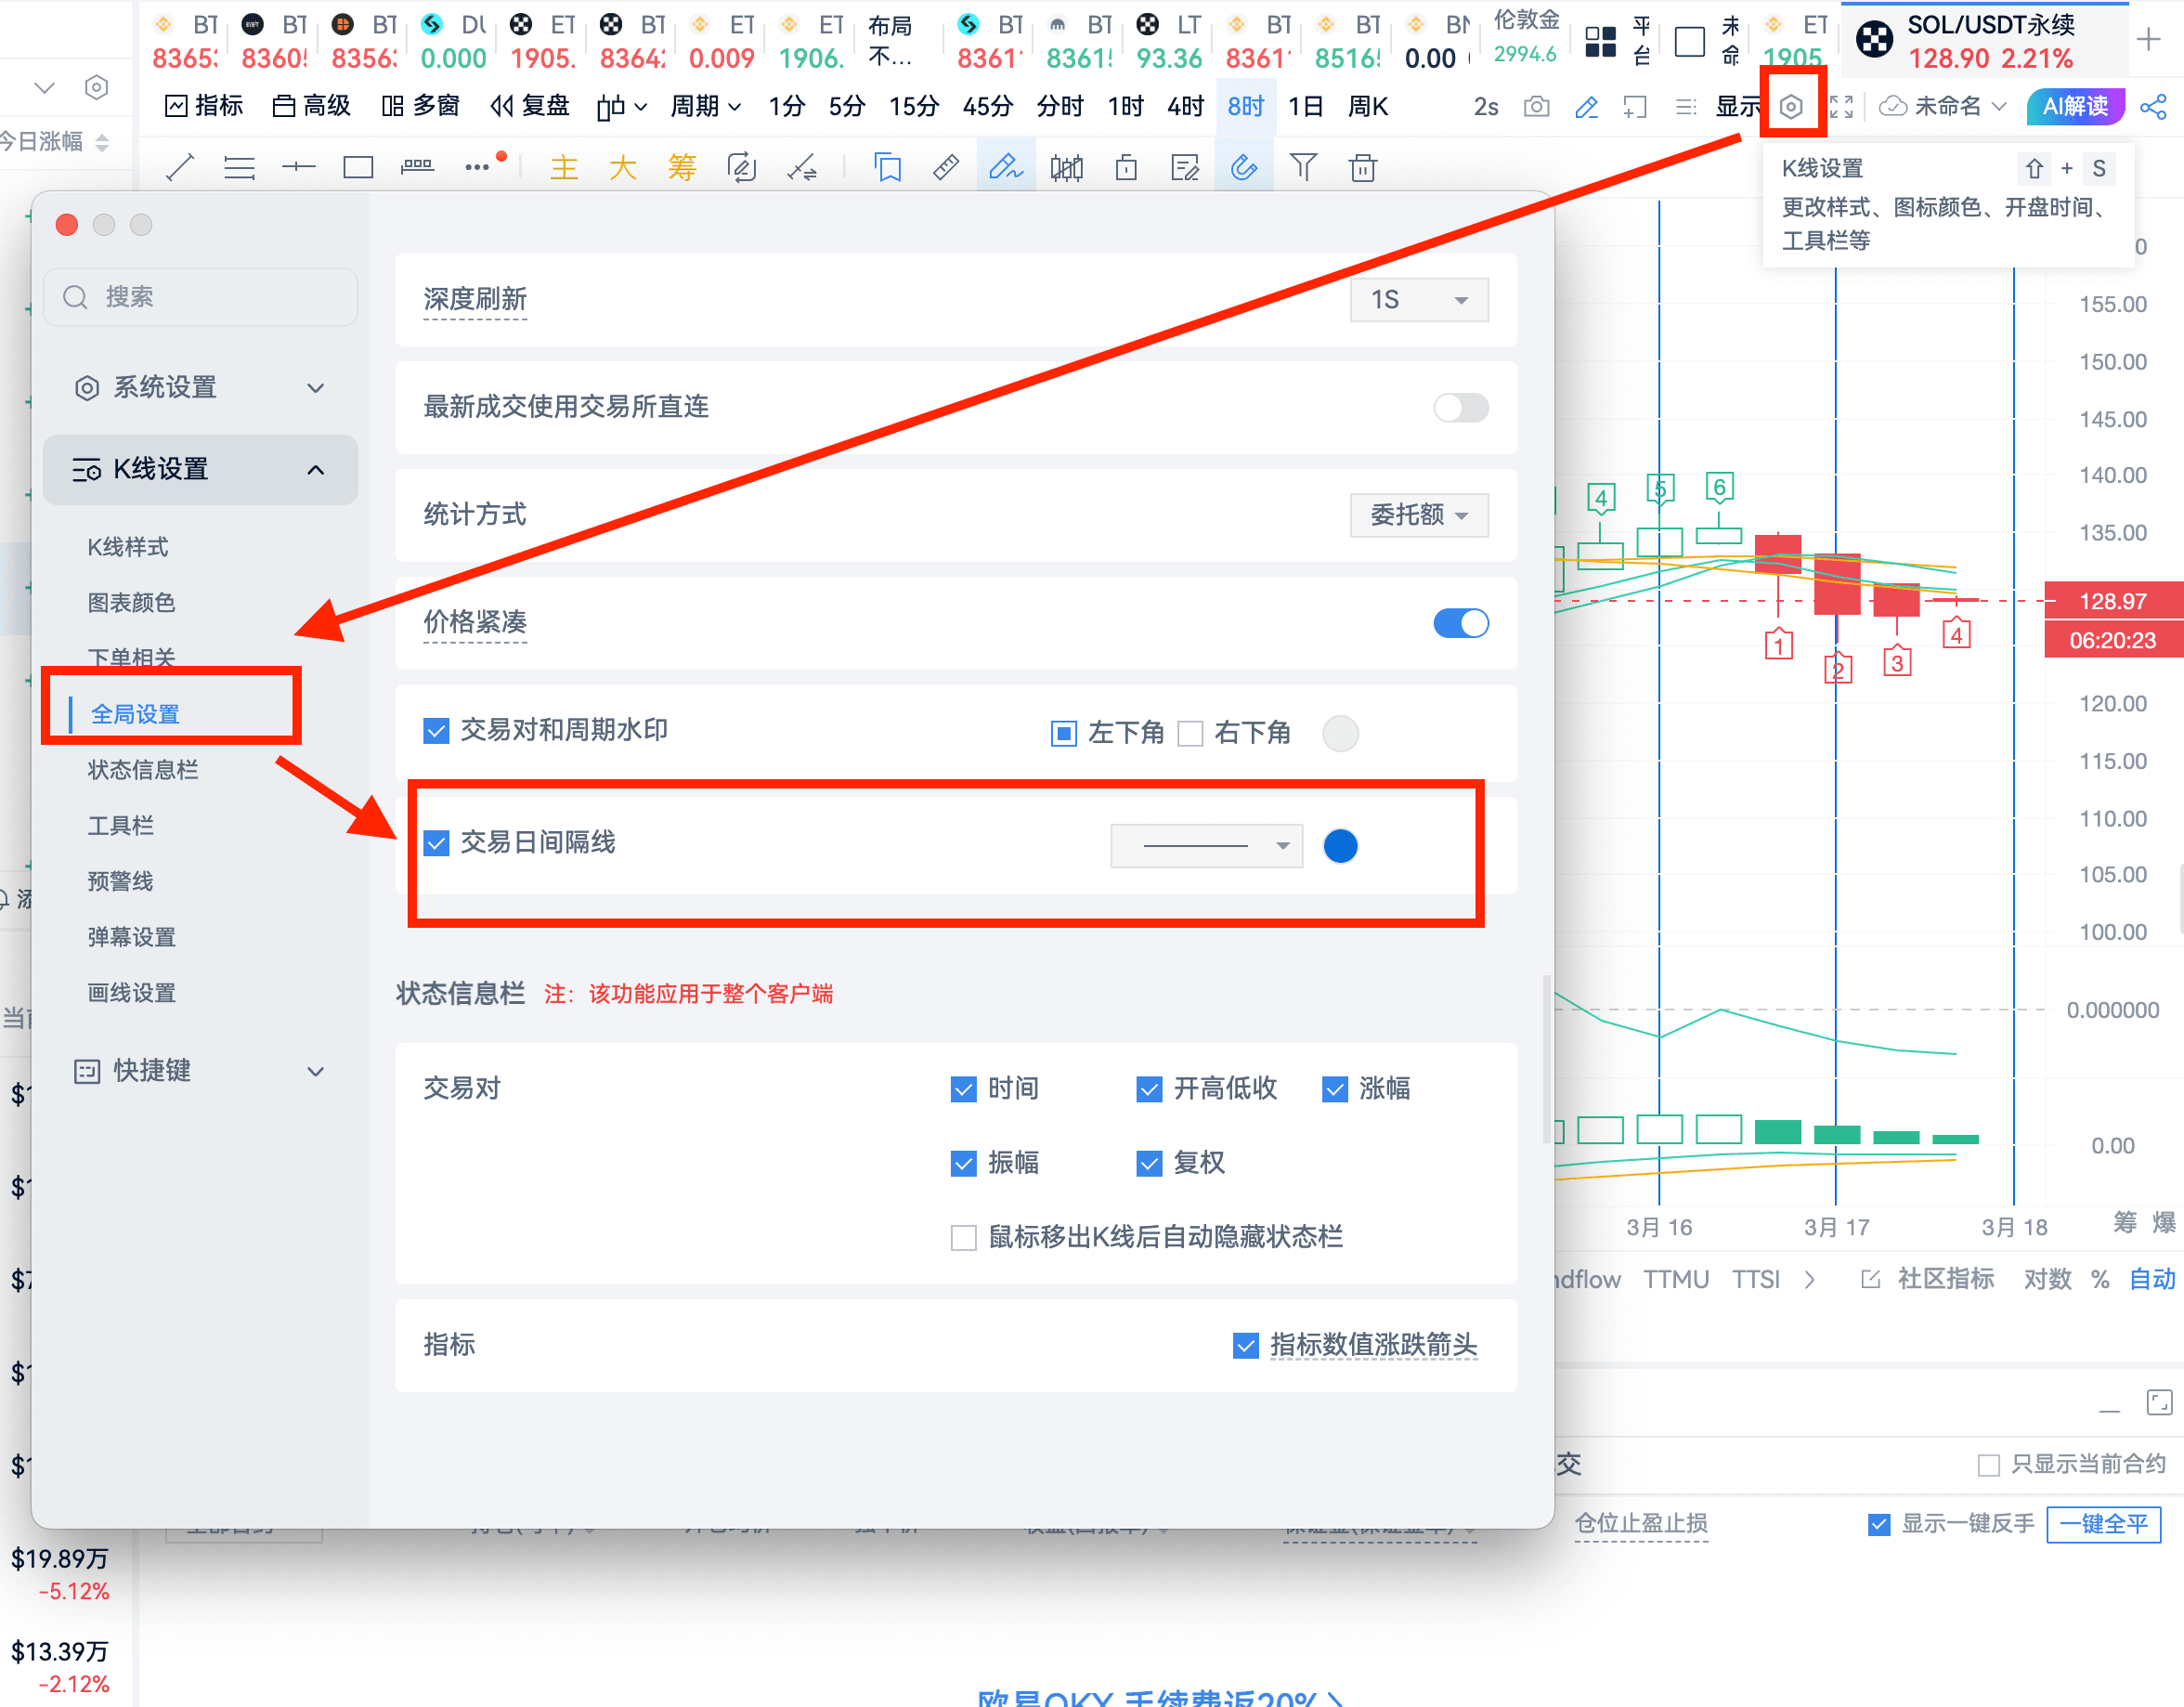Click the lock drawings icon
This screenshot has height=1707, width=2184.
coord(1126,167)
